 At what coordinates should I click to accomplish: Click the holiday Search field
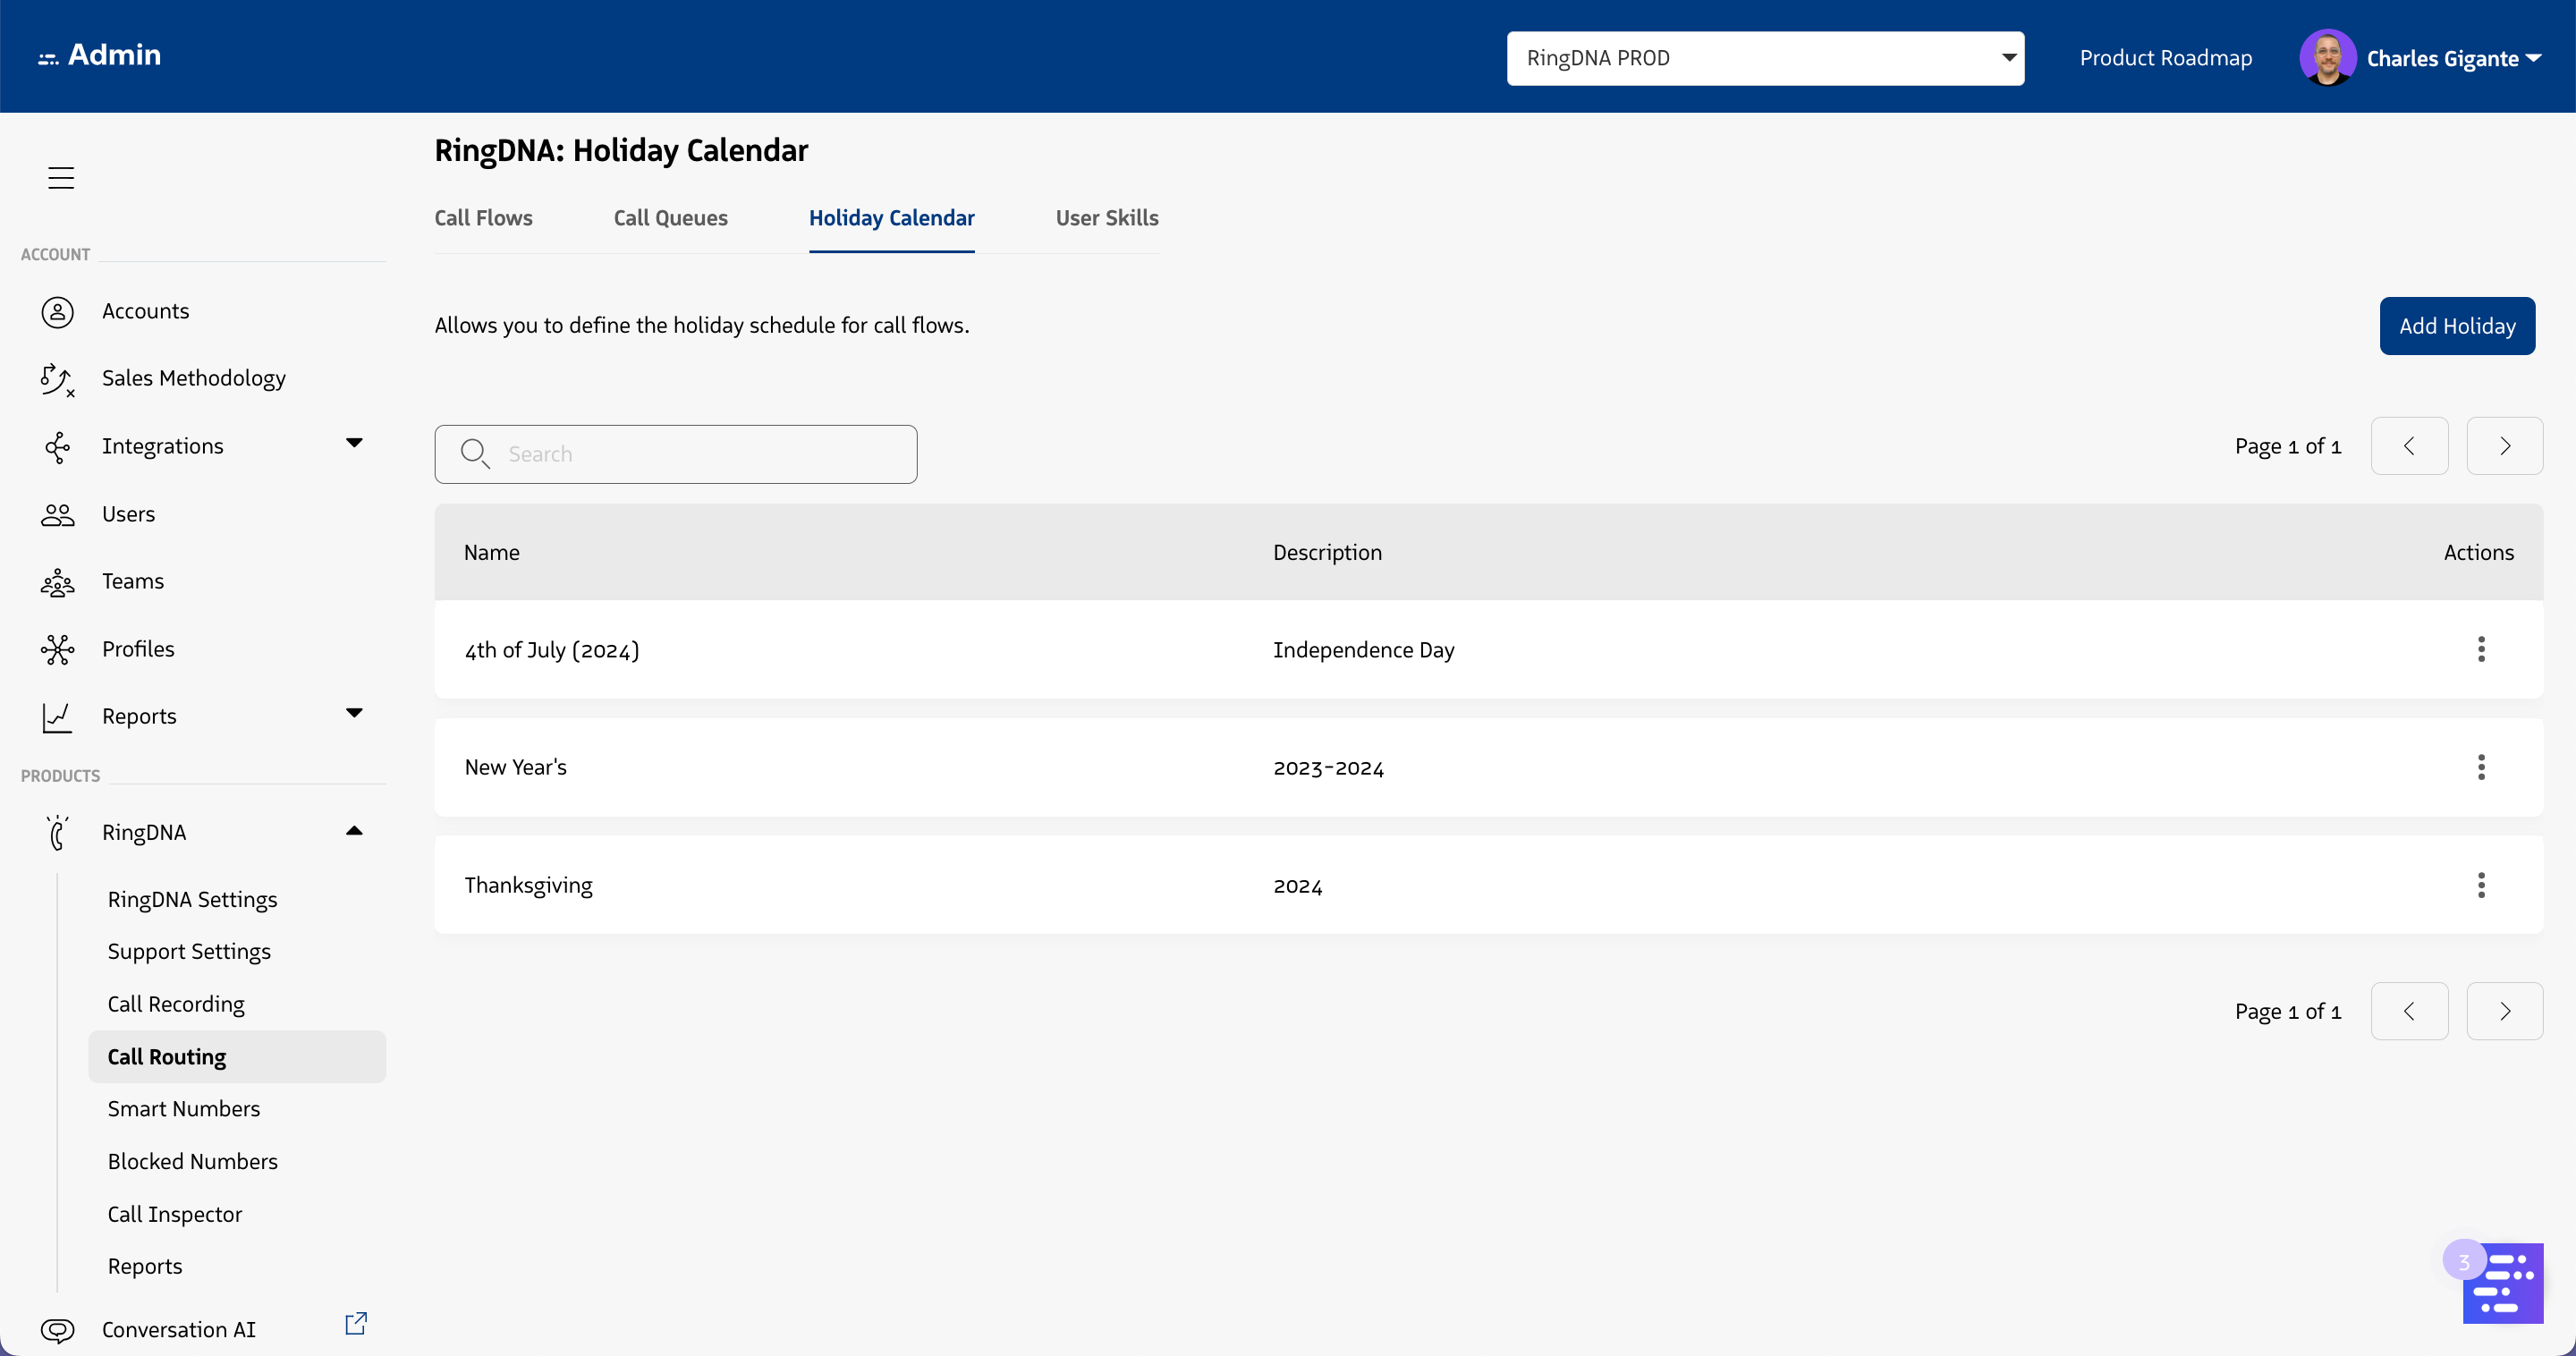[676, 454]
